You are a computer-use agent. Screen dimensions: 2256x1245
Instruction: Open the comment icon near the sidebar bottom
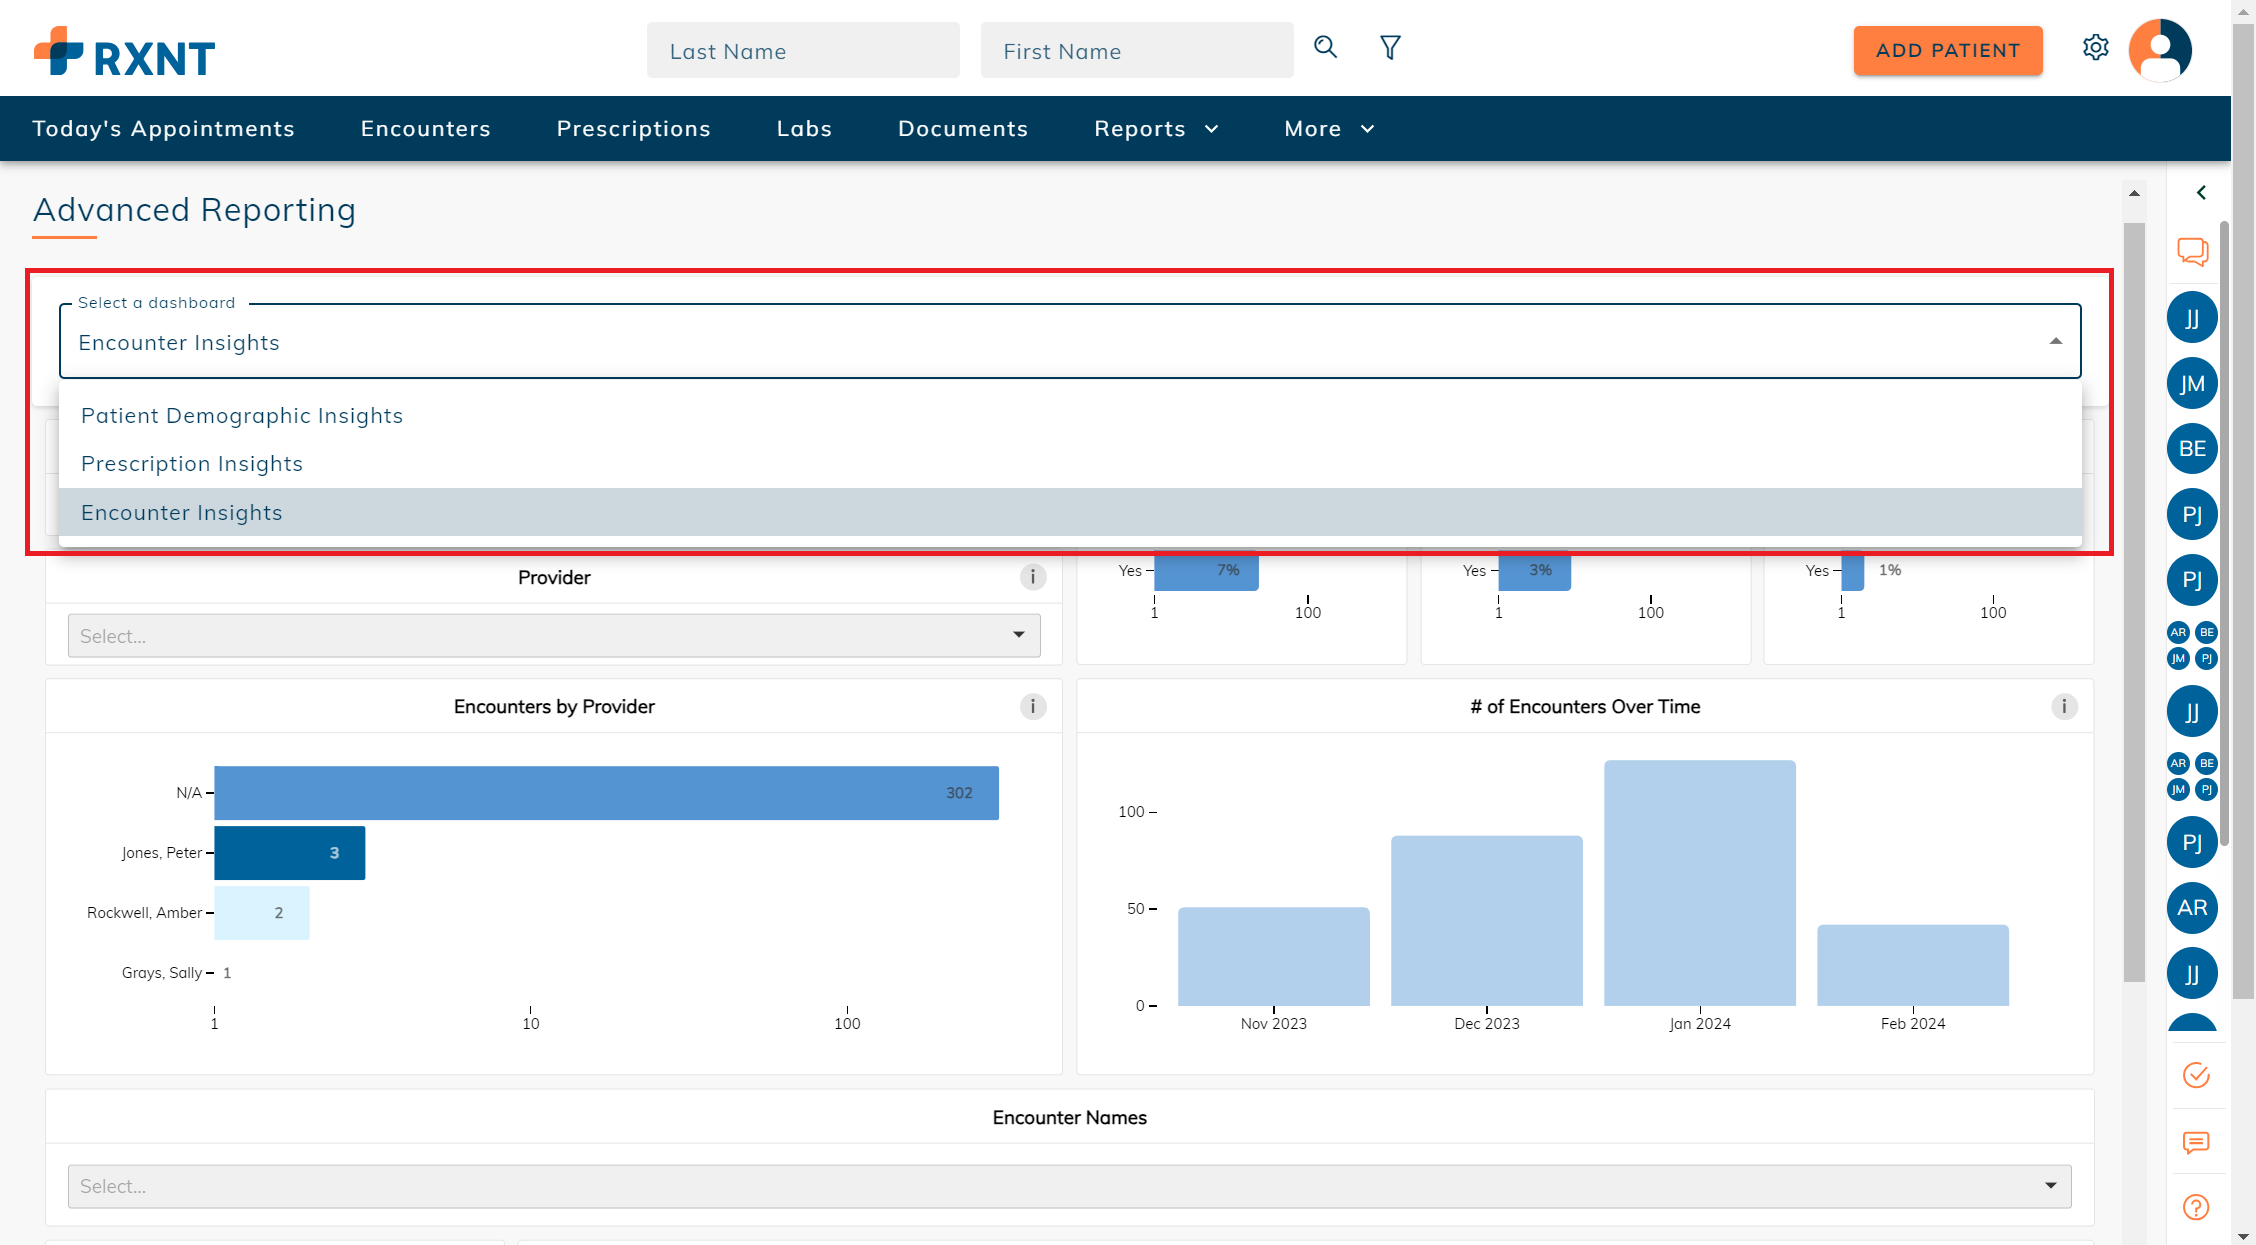2196,1143
